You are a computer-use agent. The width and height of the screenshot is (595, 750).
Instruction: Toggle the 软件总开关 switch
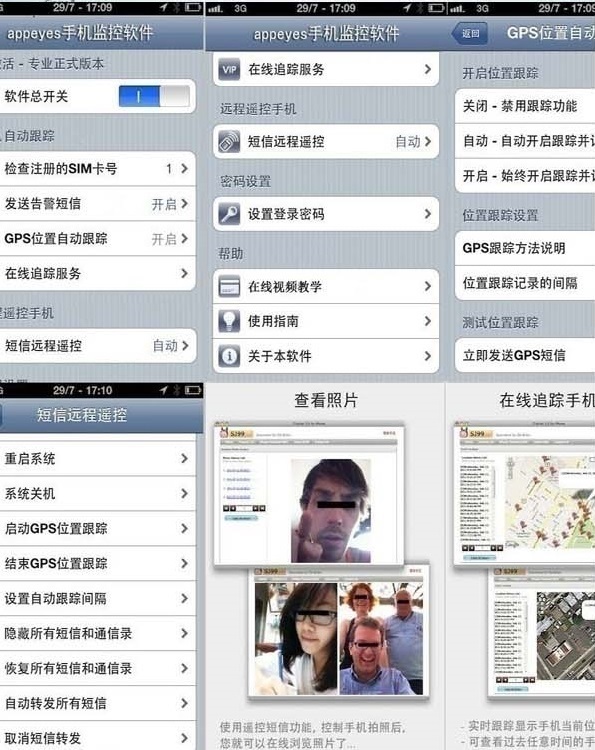[154, 97]
